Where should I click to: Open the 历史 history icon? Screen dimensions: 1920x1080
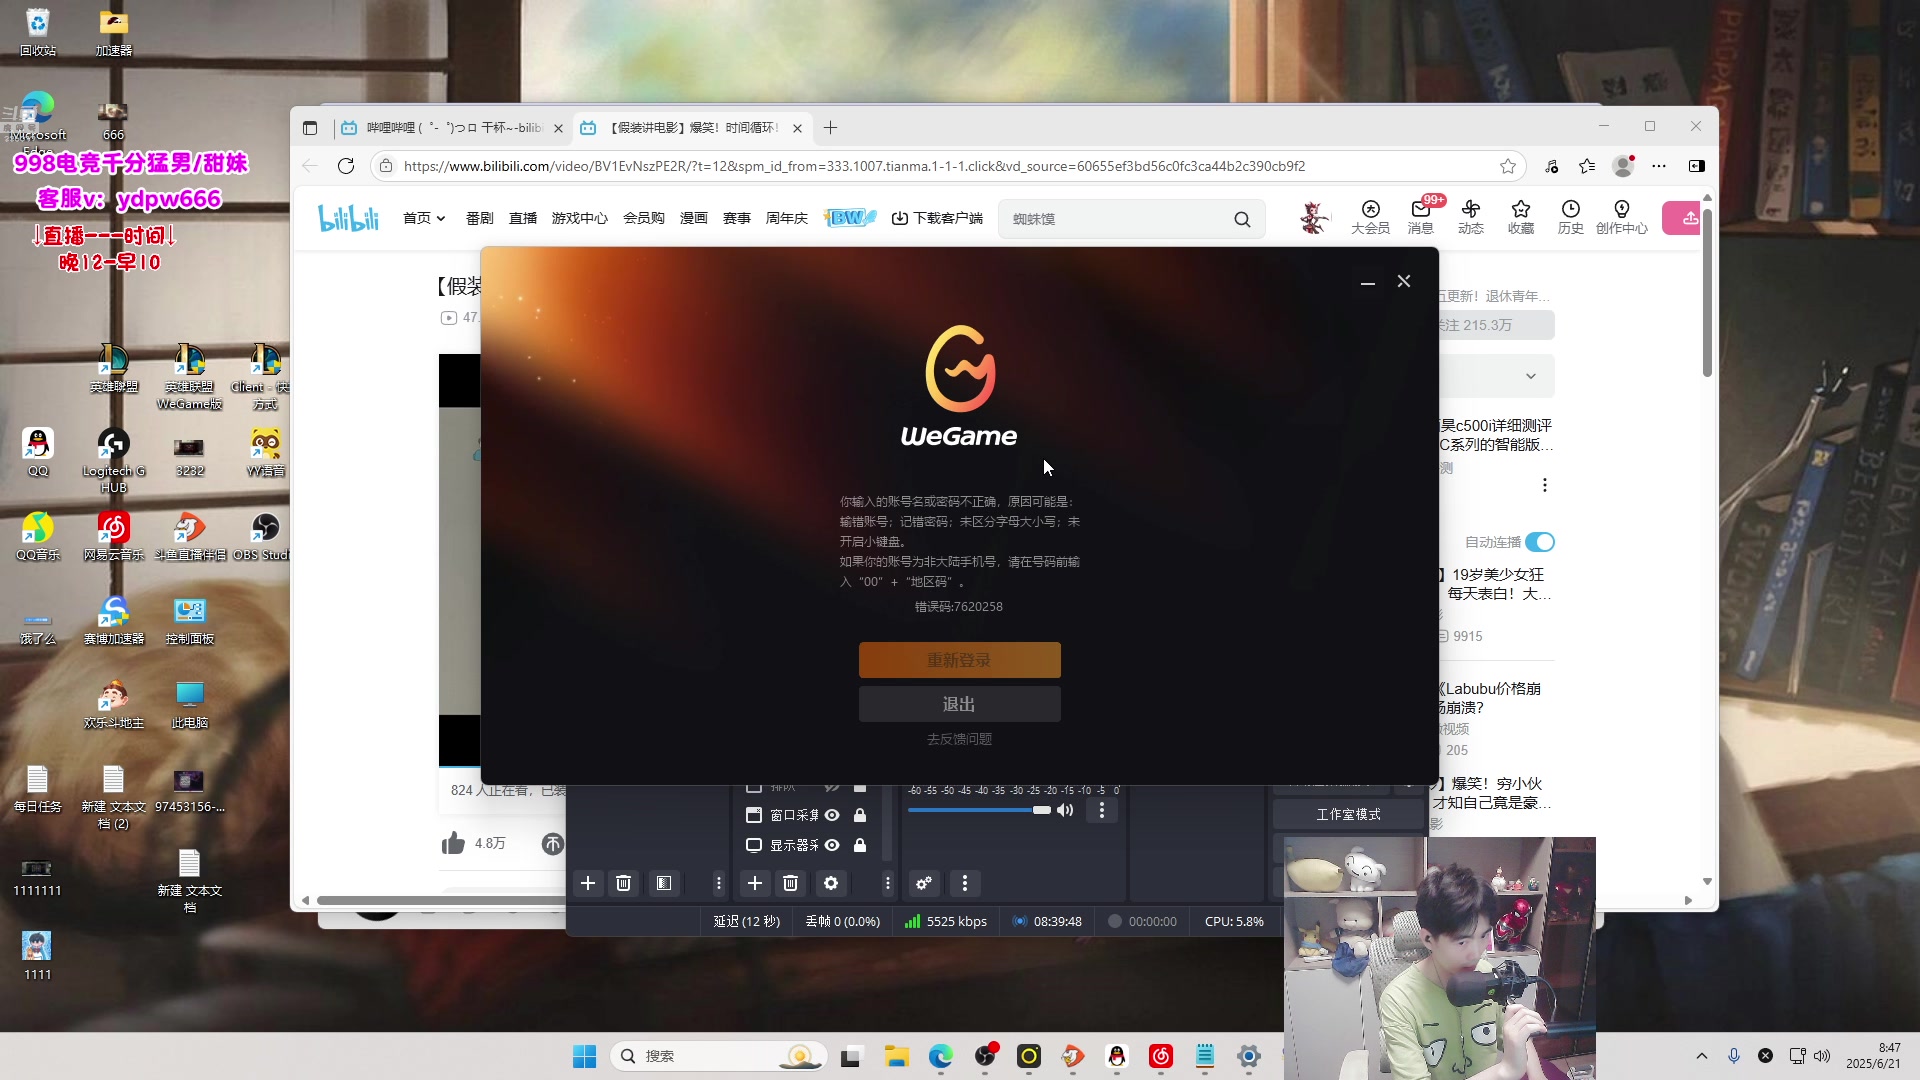coord(1570,216)
